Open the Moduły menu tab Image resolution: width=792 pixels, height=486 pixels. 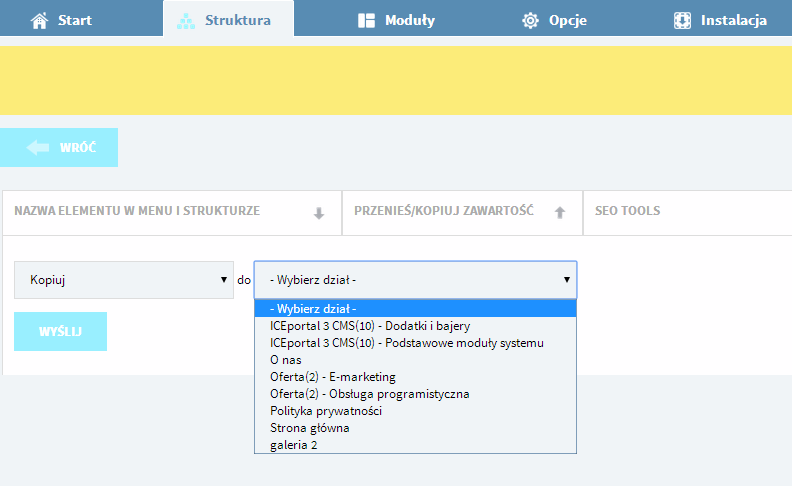[397, 21]
